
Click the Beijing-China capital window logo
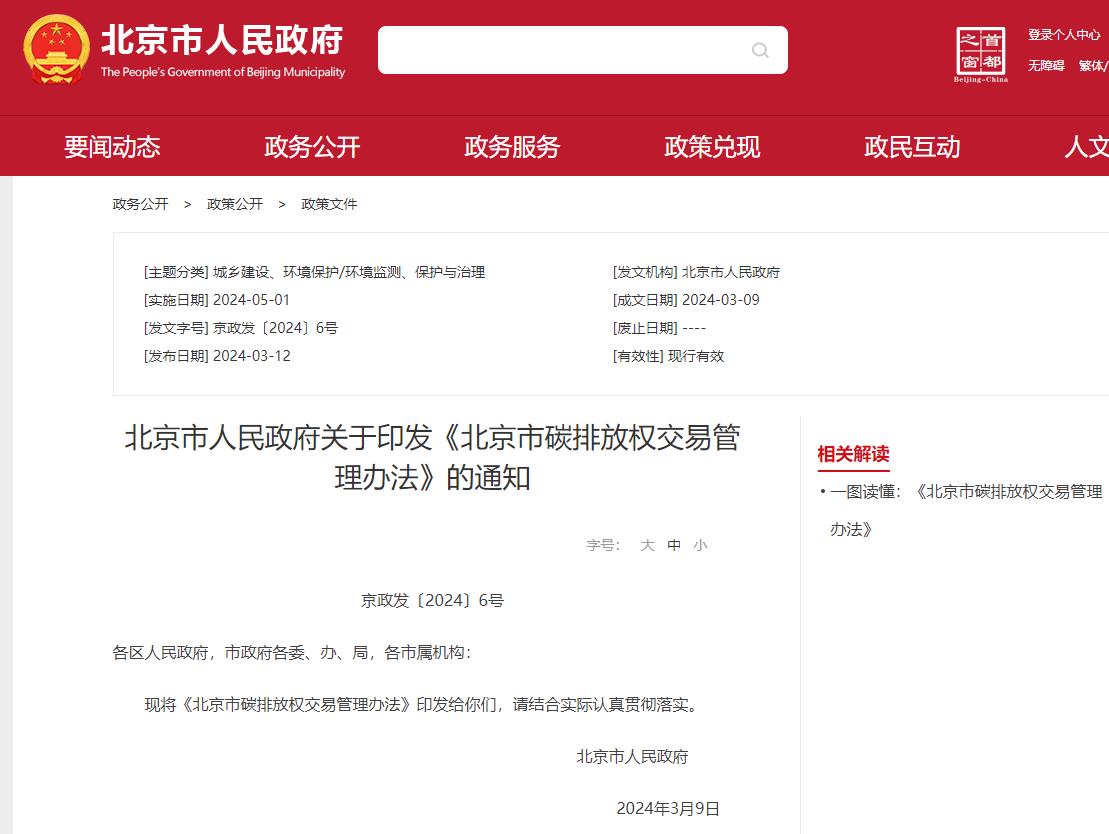point(980,54)
